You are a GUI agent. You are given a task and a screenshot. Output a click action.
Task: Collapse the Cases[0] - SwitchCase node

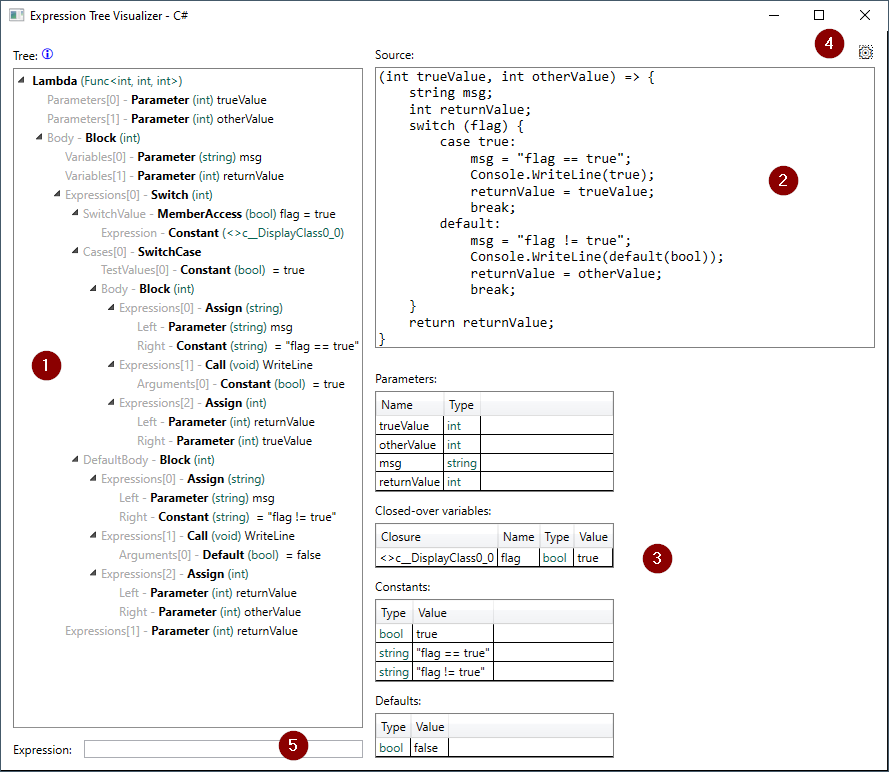[75, 252]
